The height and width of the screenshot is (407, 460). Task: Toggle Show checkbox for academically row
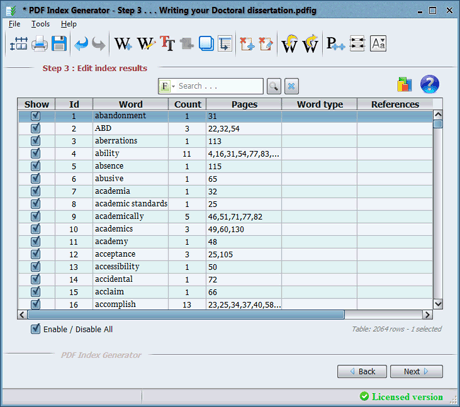point(36,217)
